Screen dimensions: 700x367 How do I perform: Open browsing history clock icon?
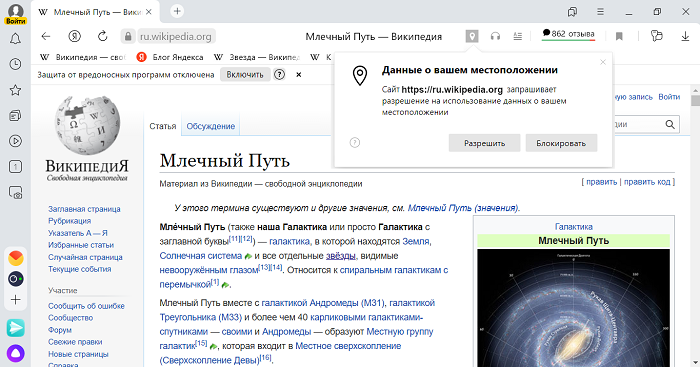tap(15, 64)
